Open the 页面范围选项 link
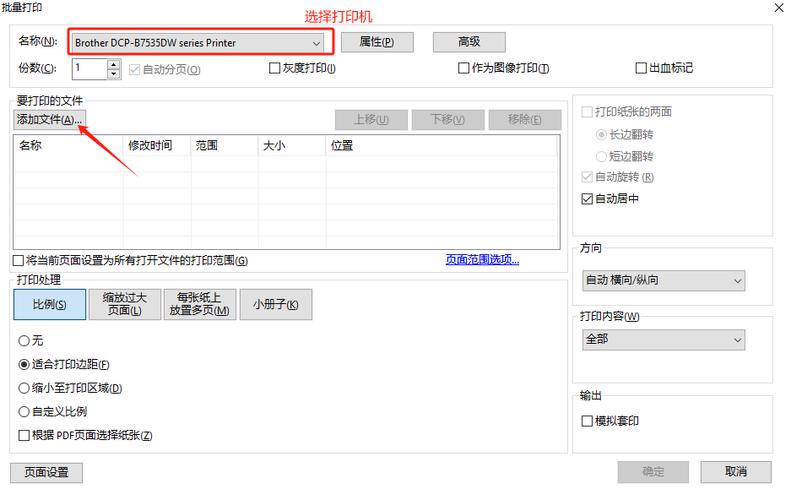 482,260
